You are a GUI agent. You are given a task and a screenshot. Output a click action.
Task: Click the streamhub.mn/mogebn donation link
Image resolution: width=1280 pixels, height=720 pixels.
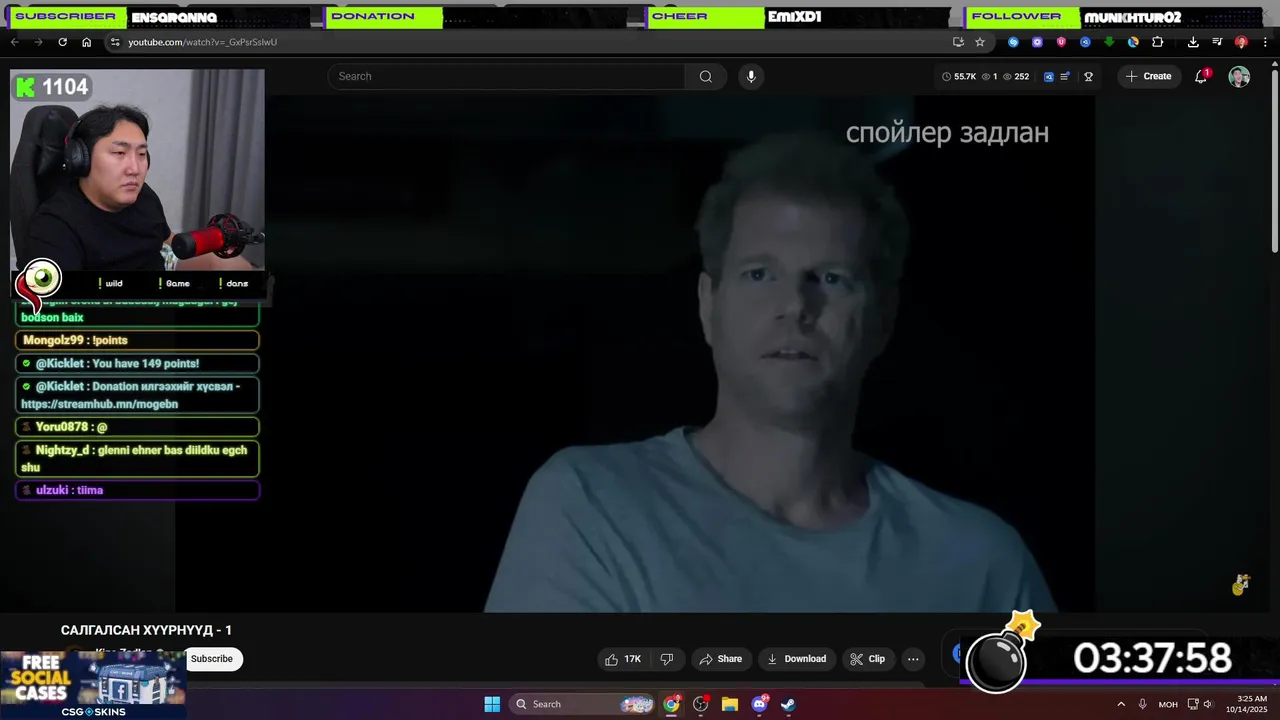(99, 405)
